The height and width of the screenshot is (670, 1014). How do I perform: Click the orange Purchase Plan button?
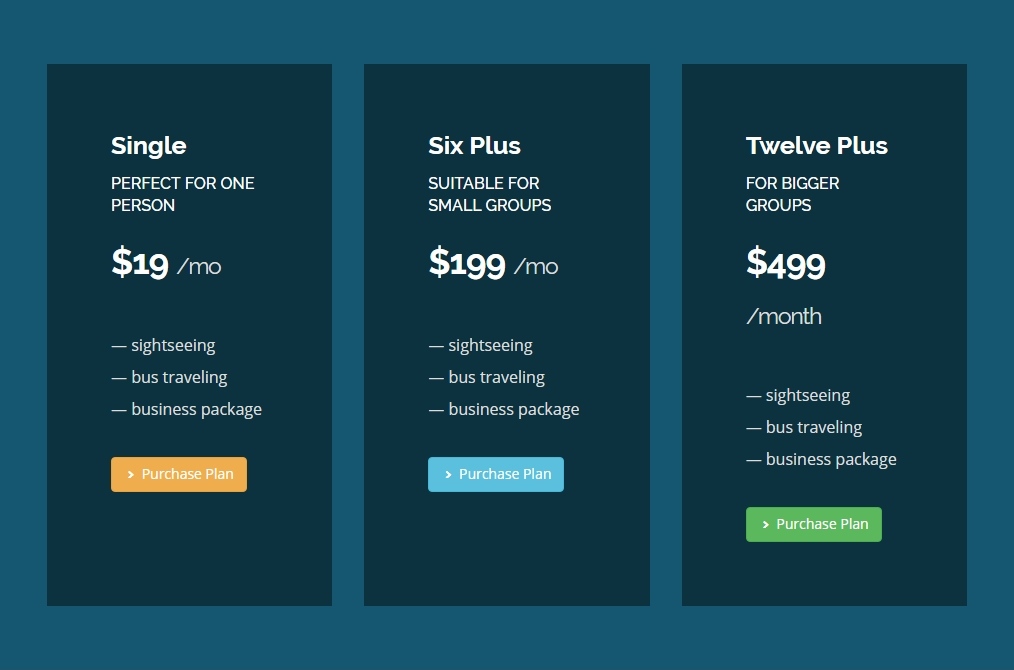point(179,474)
